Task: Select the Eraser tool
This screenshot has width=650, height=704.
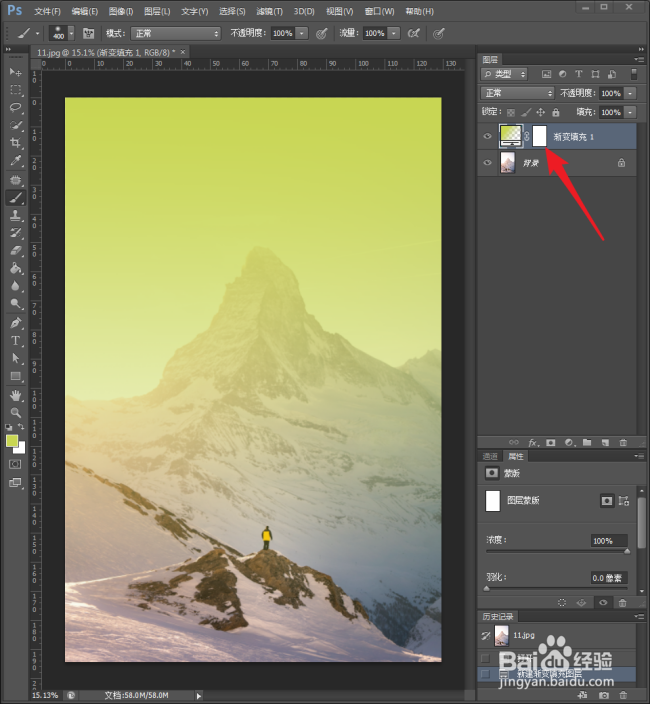Action: tap(15, 250)
